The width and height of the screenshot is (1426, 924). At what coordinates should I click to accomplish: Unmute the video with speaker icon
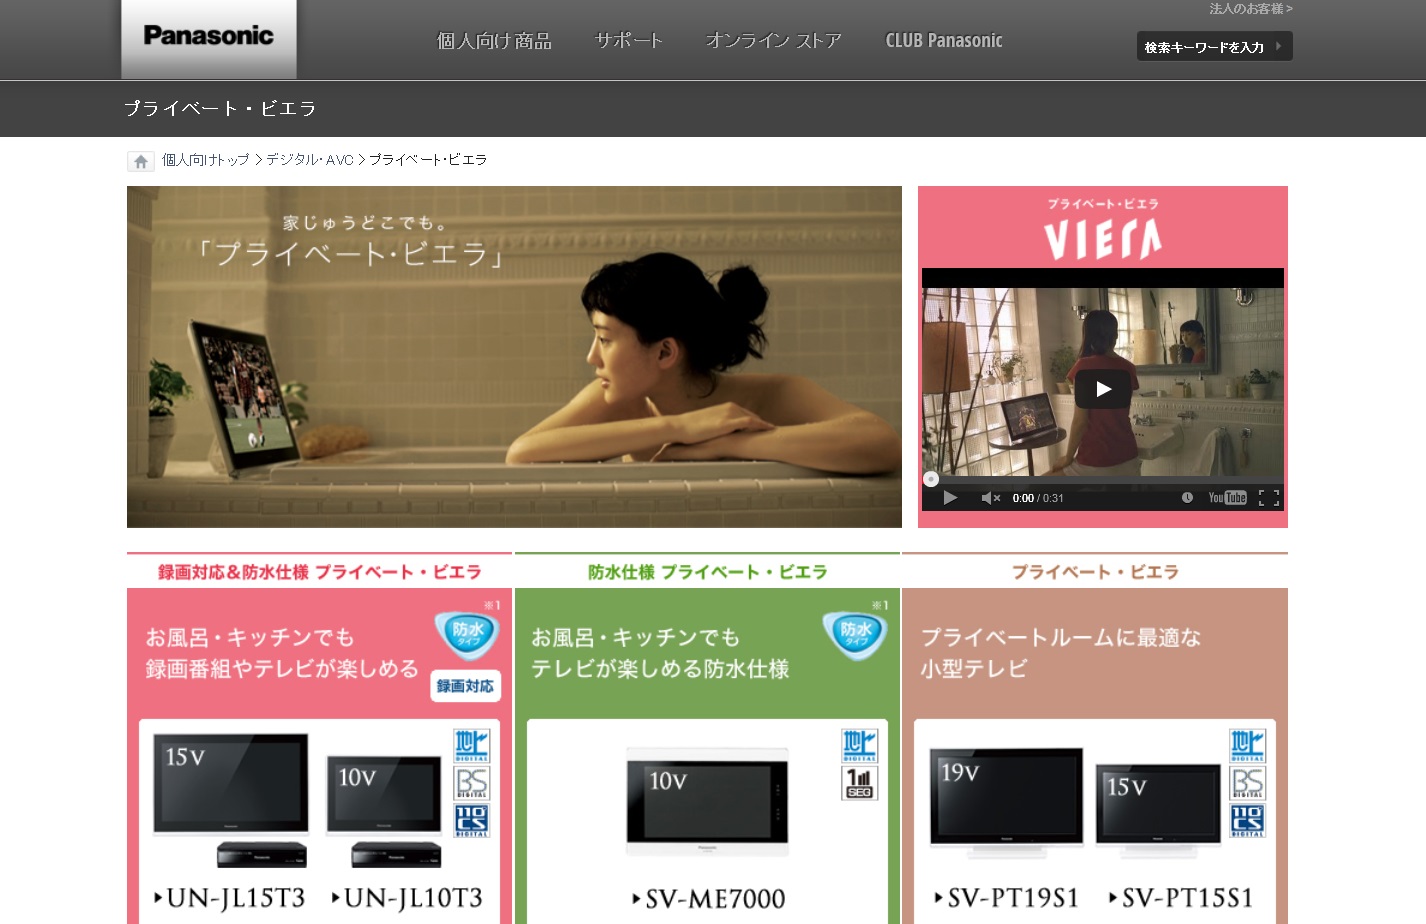click(x=990, y=498)
